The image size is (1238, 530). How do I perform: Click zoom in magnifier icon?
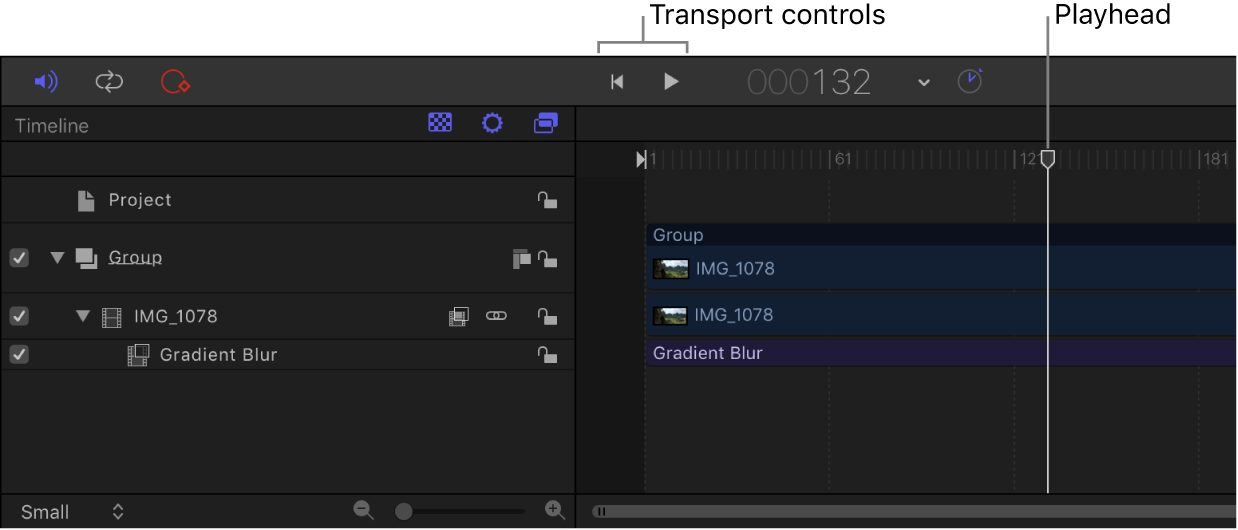coord(555,511)
